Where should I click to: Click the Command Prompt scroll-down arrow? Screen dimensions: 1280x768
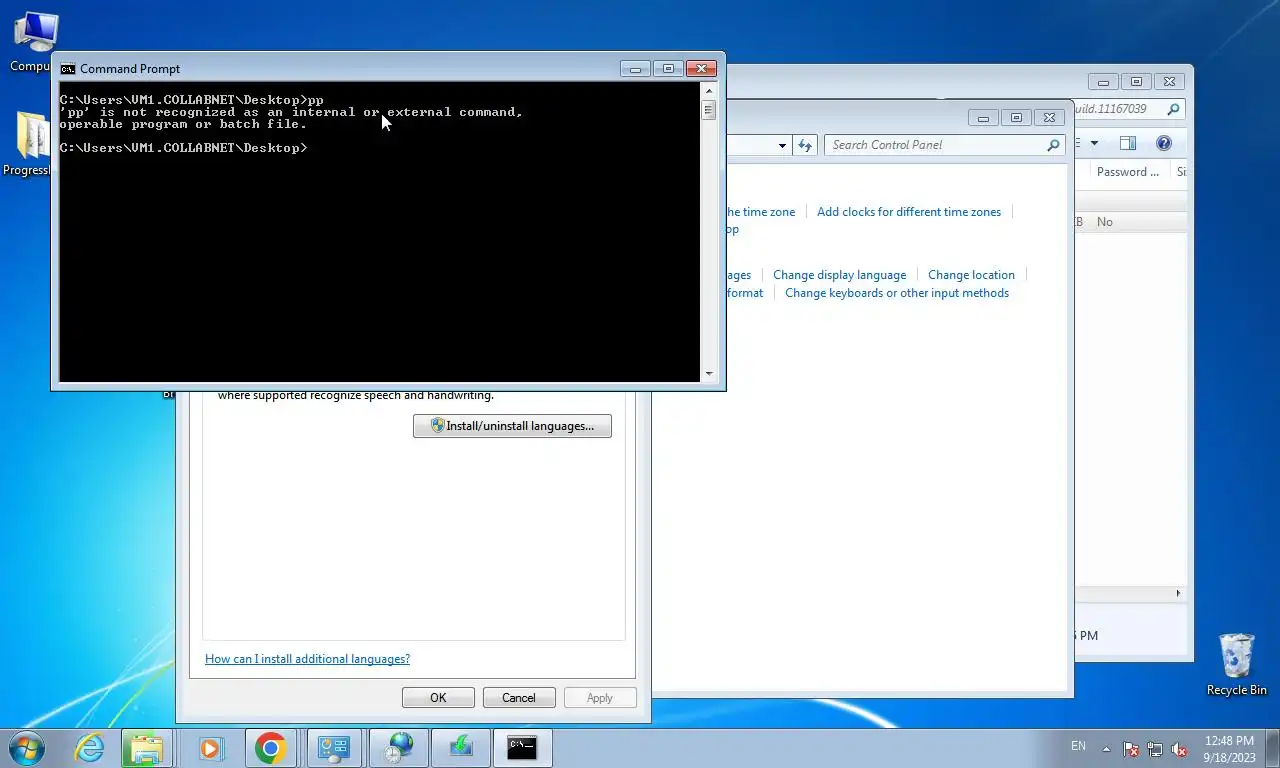709,374
